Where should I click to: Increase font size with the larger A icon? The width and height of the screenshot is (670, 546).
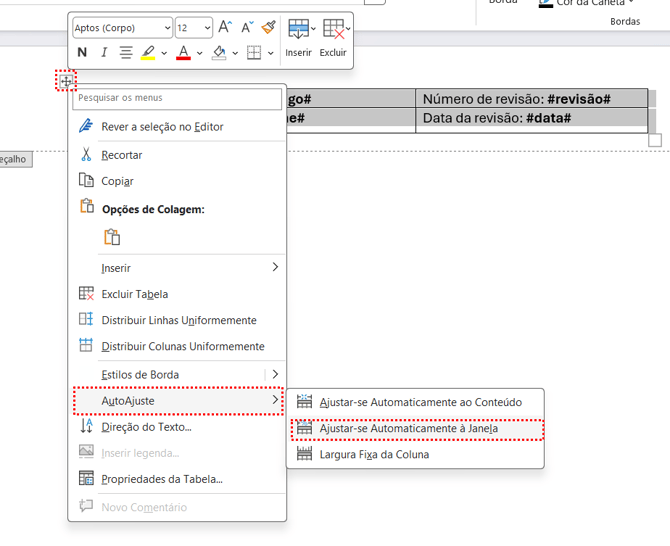point(225,28)
